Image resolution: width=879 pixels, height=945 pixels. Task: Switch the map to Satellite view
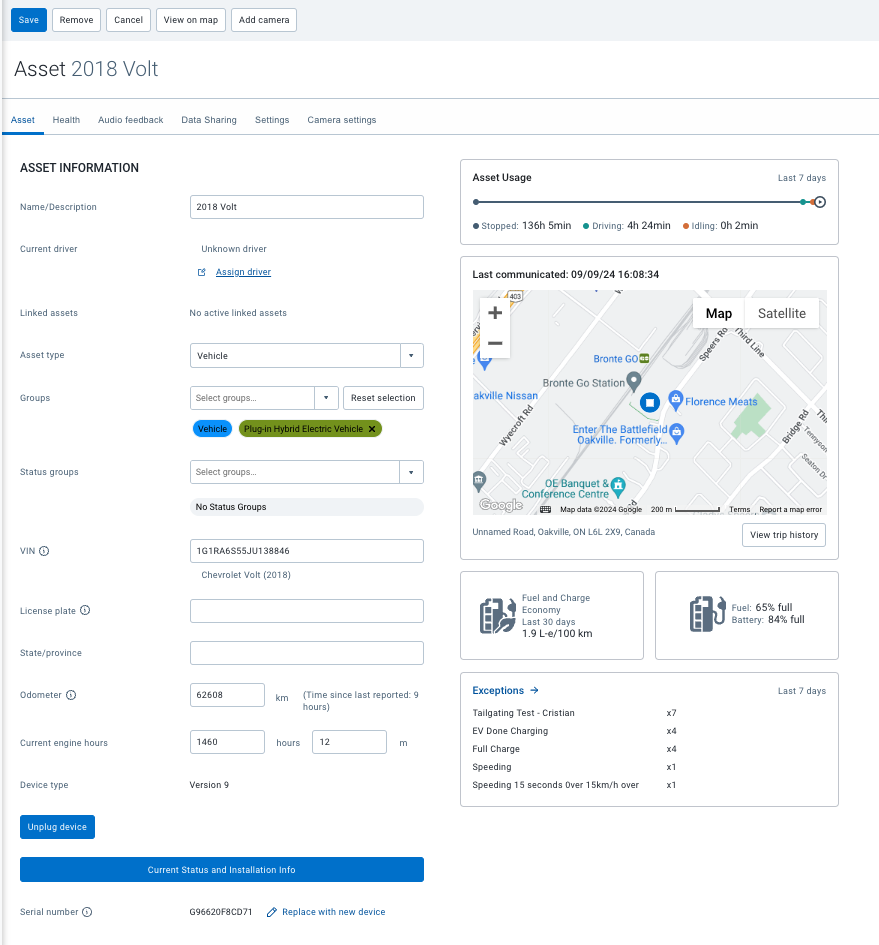[782, 313]
